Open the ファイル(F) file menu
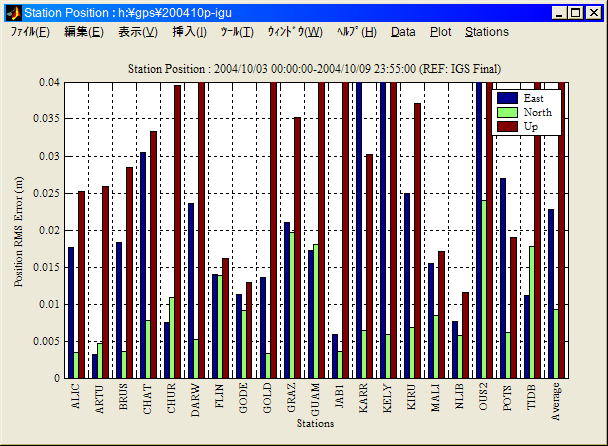 [30, 32]
